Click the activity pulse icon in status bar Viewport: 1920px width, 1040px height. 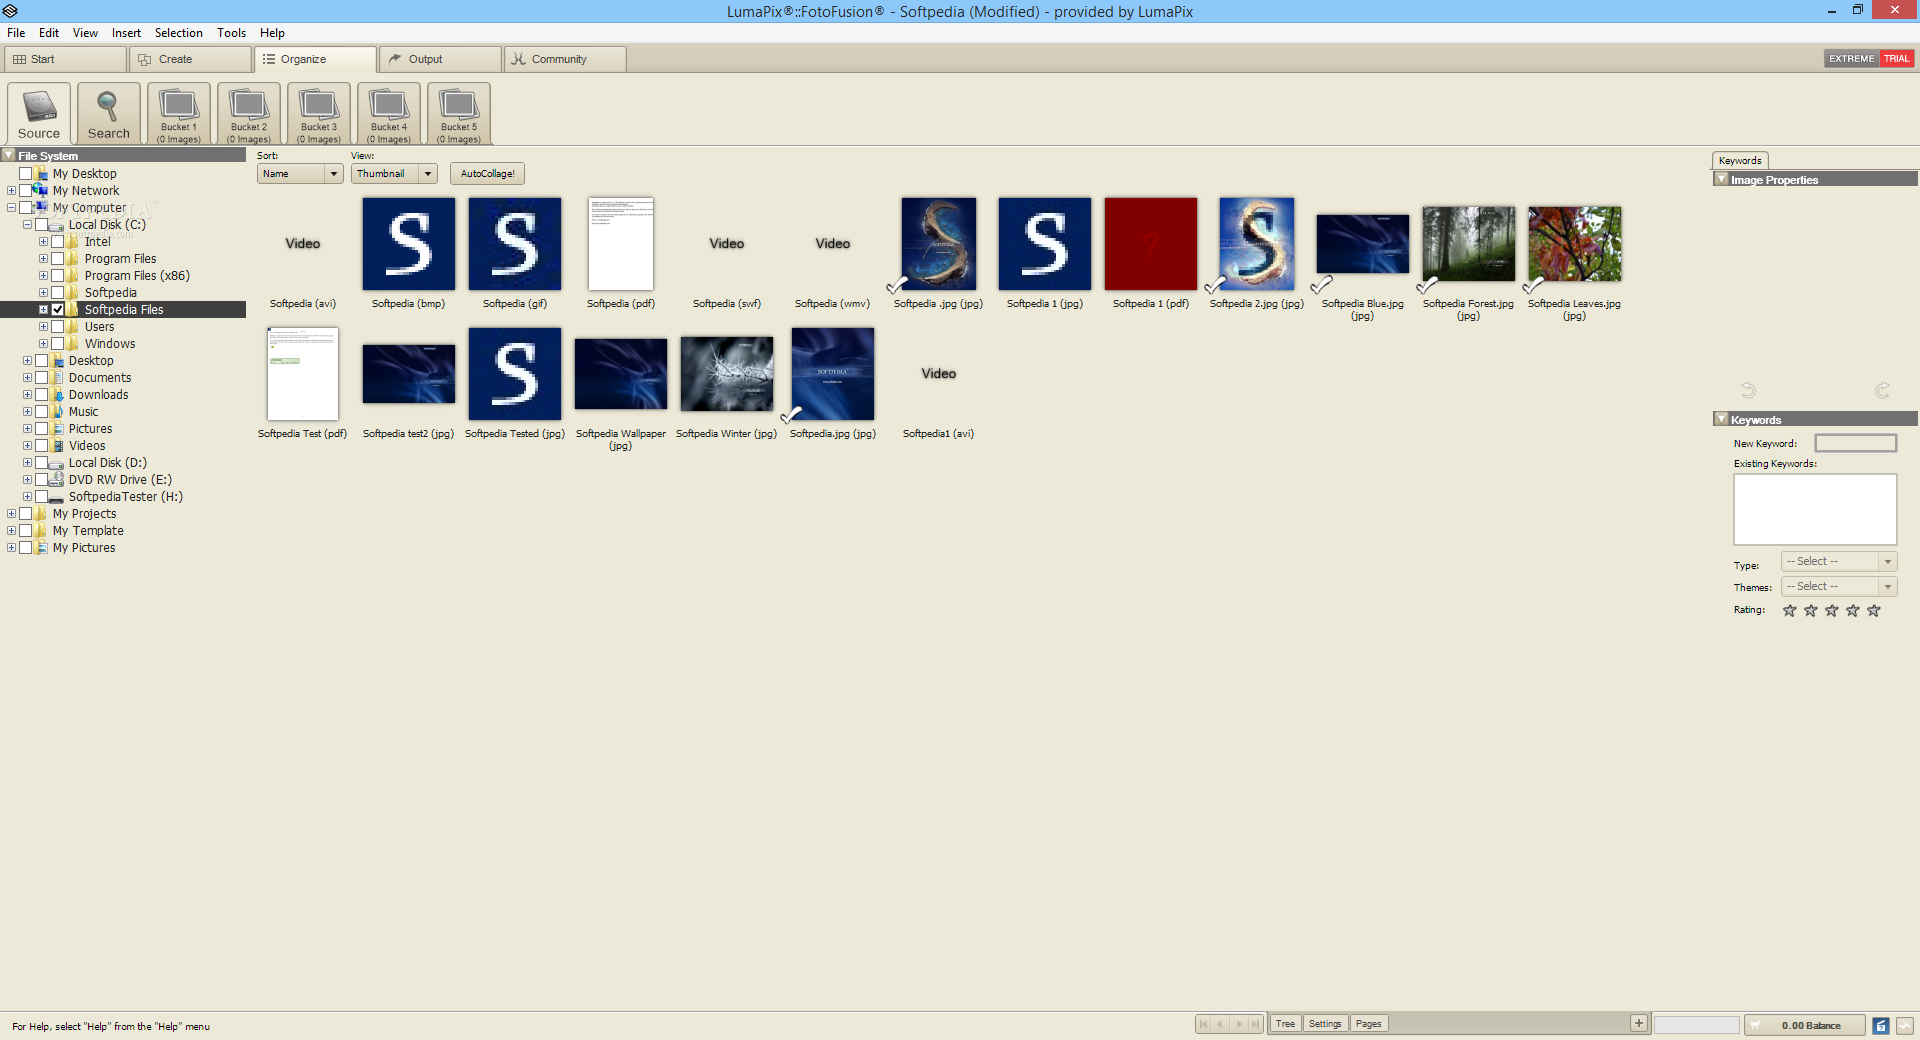(1905, 1025)
